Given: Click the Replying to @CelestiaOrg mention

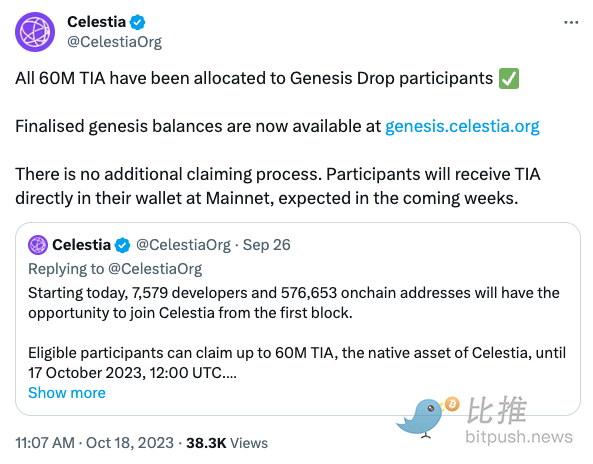Looking at the screenshot, I should (x=155, y=269).
